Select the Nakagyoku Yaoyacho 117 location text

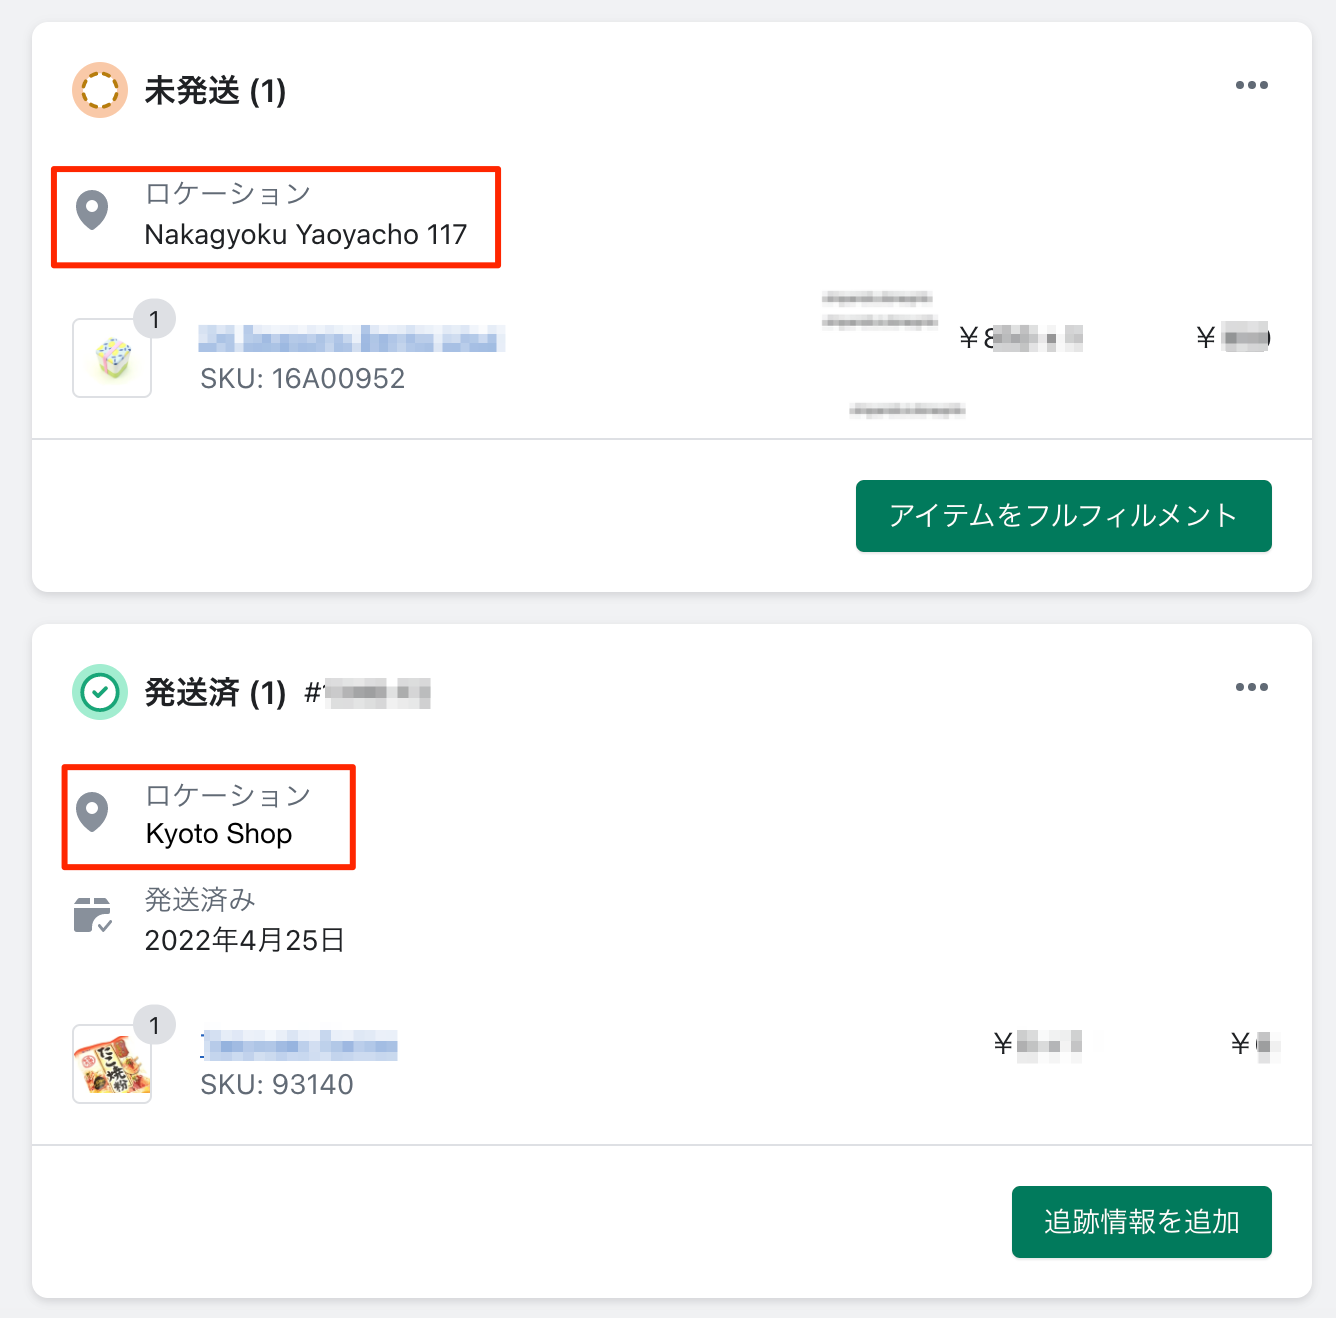point(306,235)
